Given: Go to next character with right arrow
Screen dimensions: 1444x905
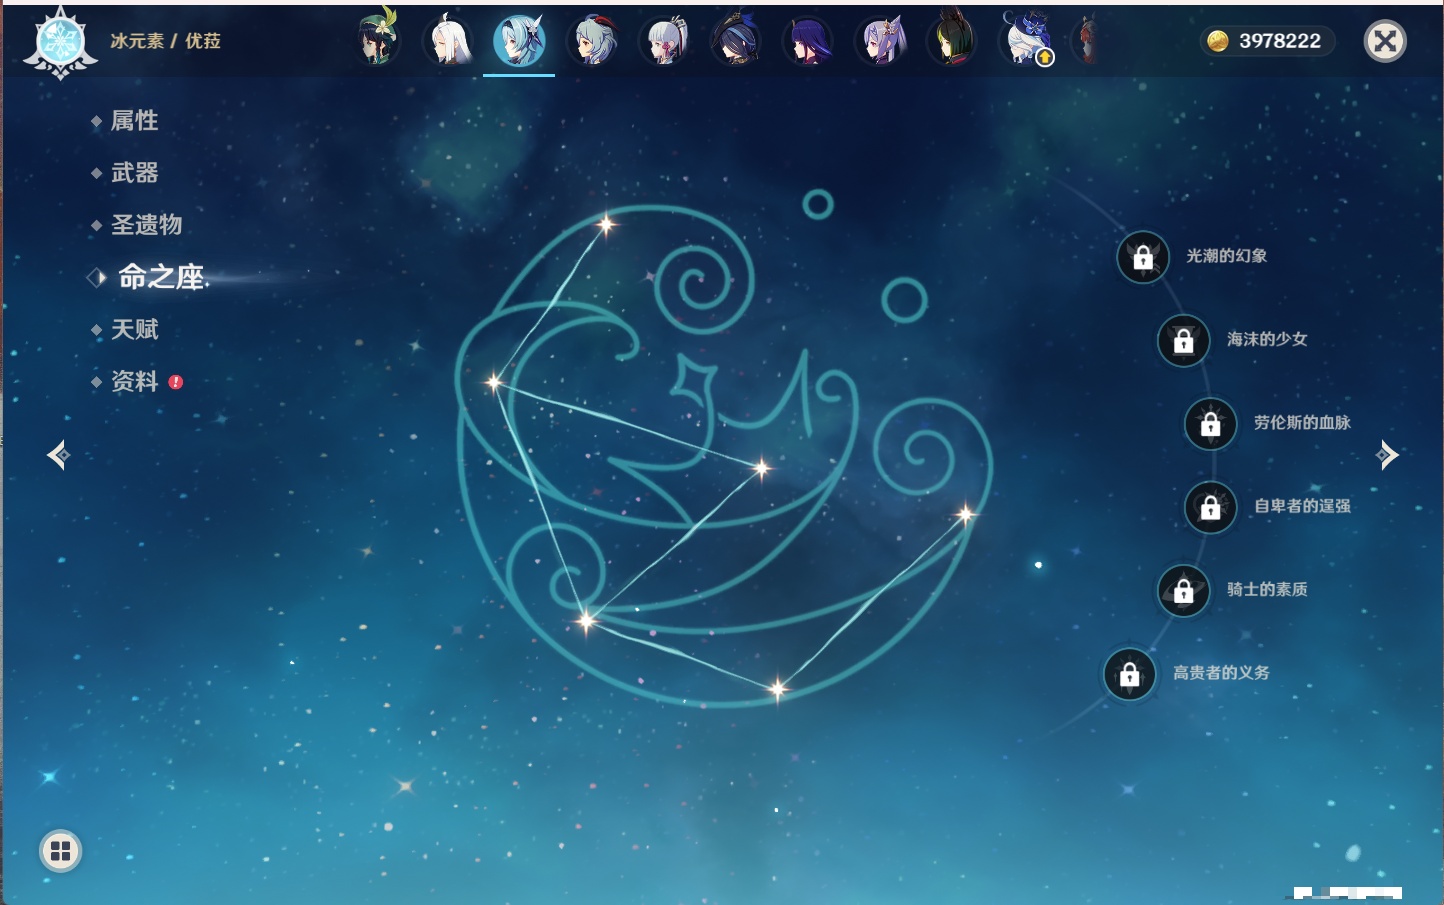Looking at the screenshot, I should [1387, 455].
